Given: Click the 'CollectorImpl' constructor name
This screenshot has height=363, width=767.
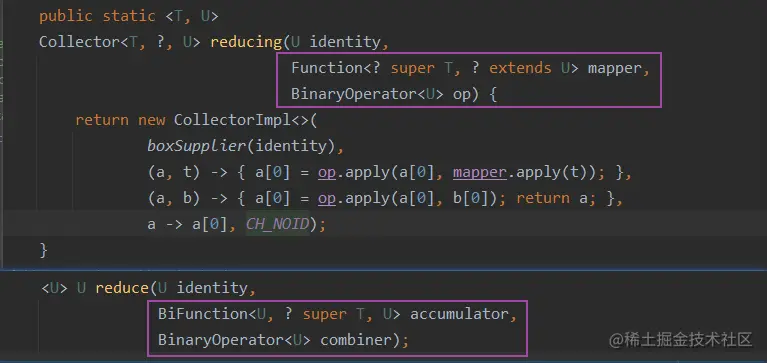Looking at the screenshot, I should click(232, 120).
